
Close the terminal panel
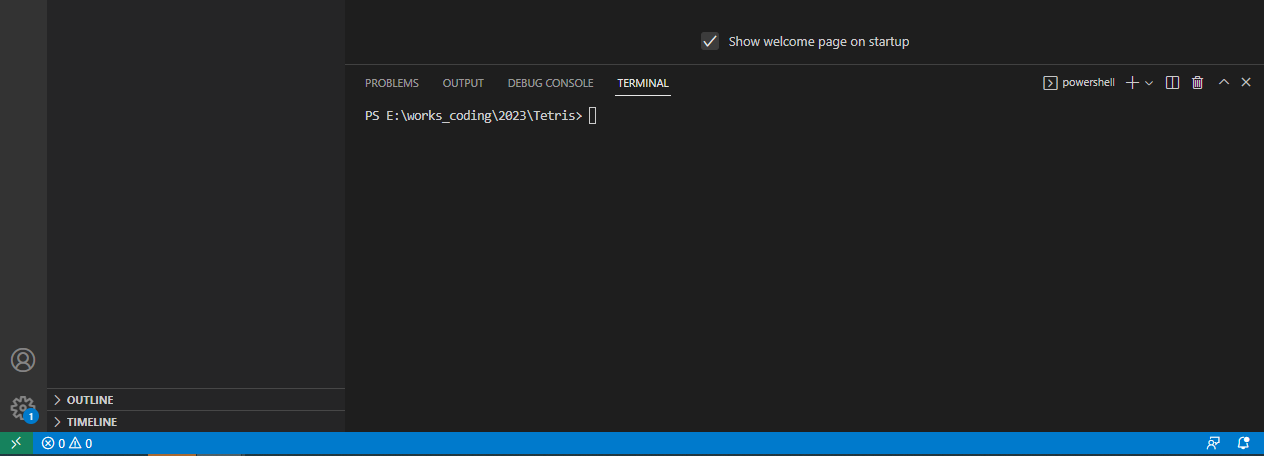pyautogui.click(x=1246, y=83)
